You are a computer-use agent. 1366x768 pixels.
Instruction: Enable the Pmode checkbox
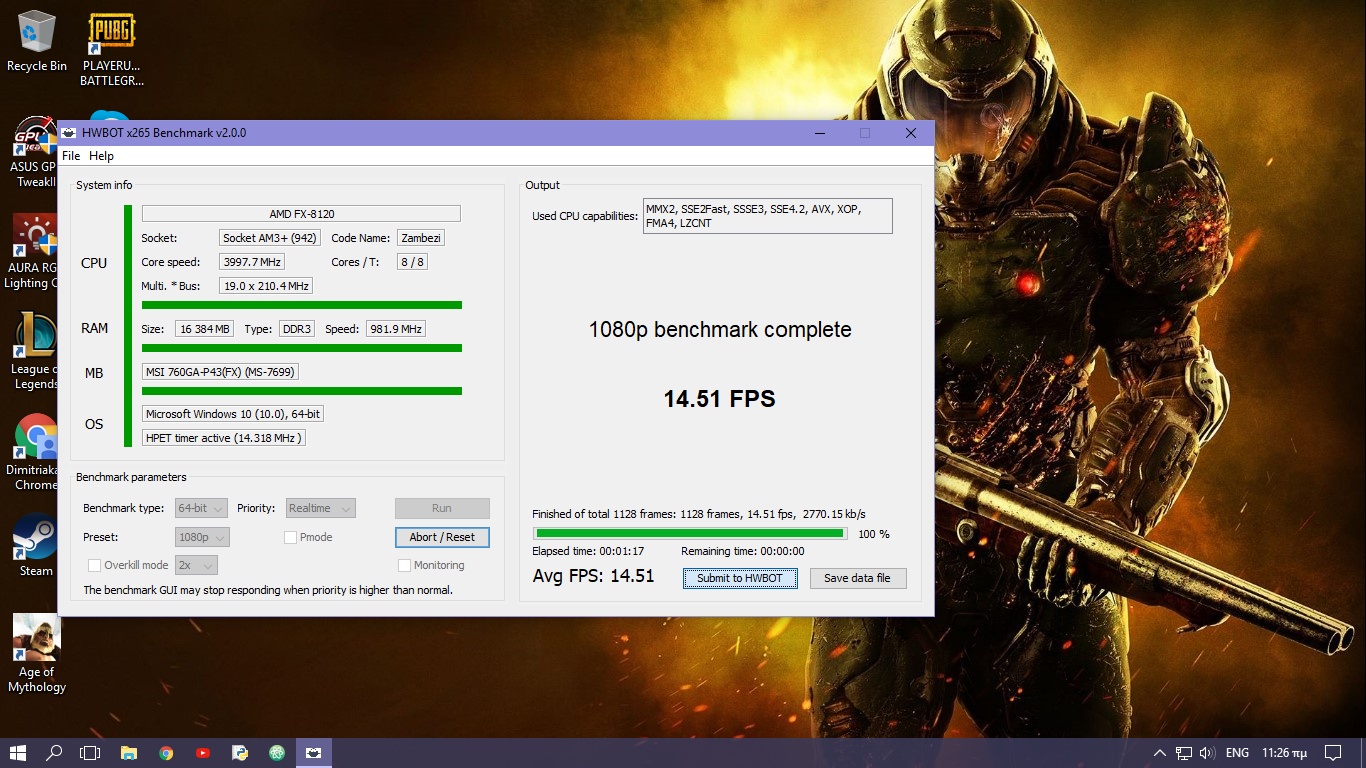tap(290, 537)
